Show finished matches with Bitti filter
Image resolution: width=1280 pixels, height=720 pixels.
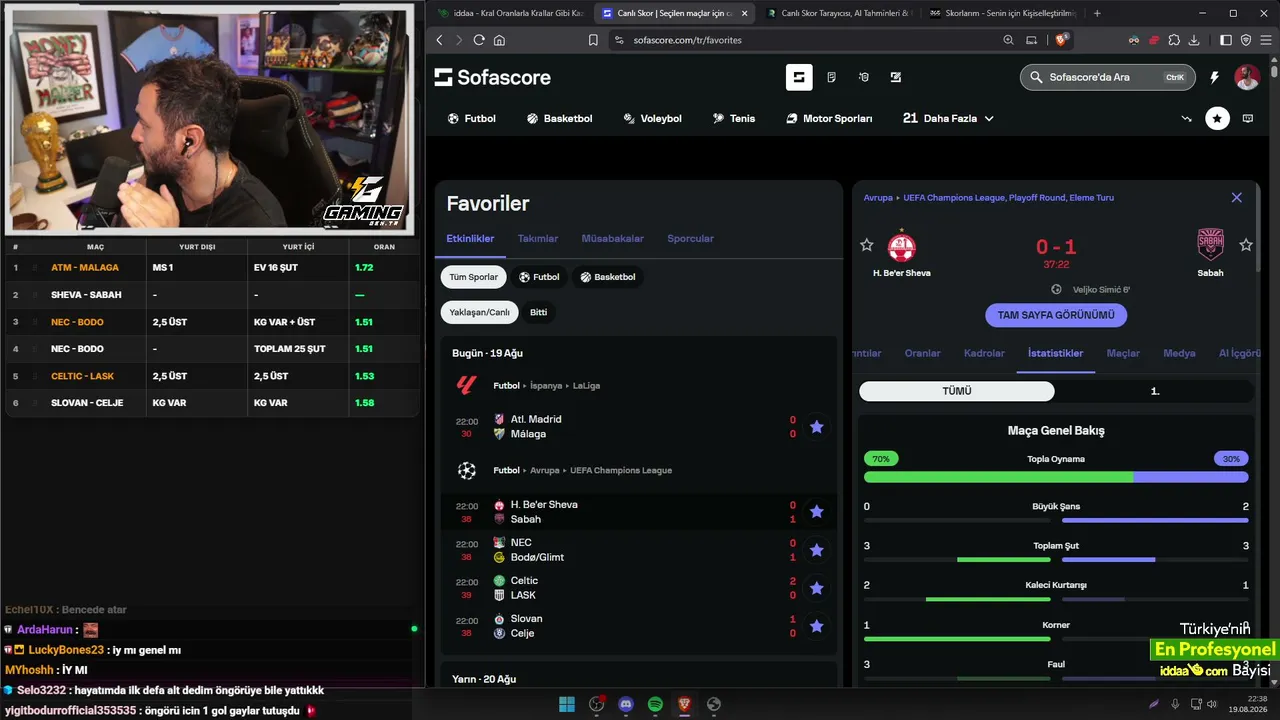[538, 312]
